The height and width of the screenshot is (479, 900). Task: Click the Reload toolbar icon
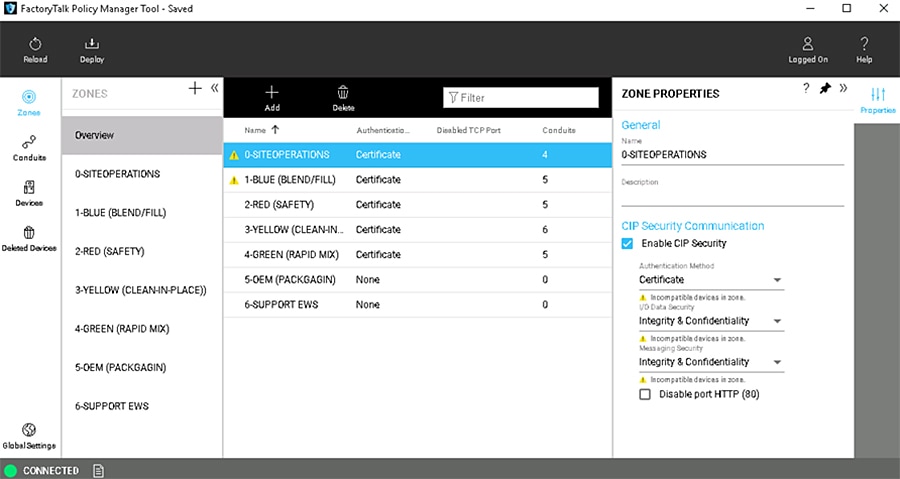coord(35,44)
